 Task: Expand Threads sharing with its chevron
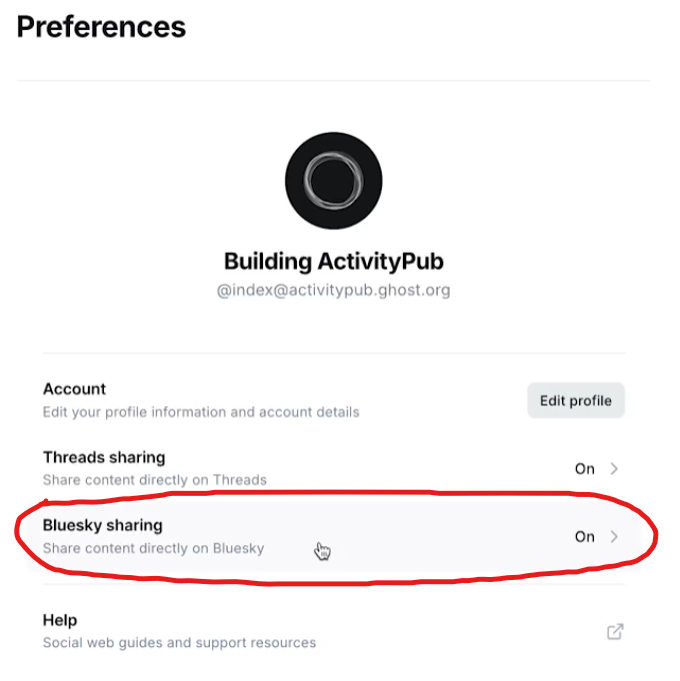(x=615, y=468)
